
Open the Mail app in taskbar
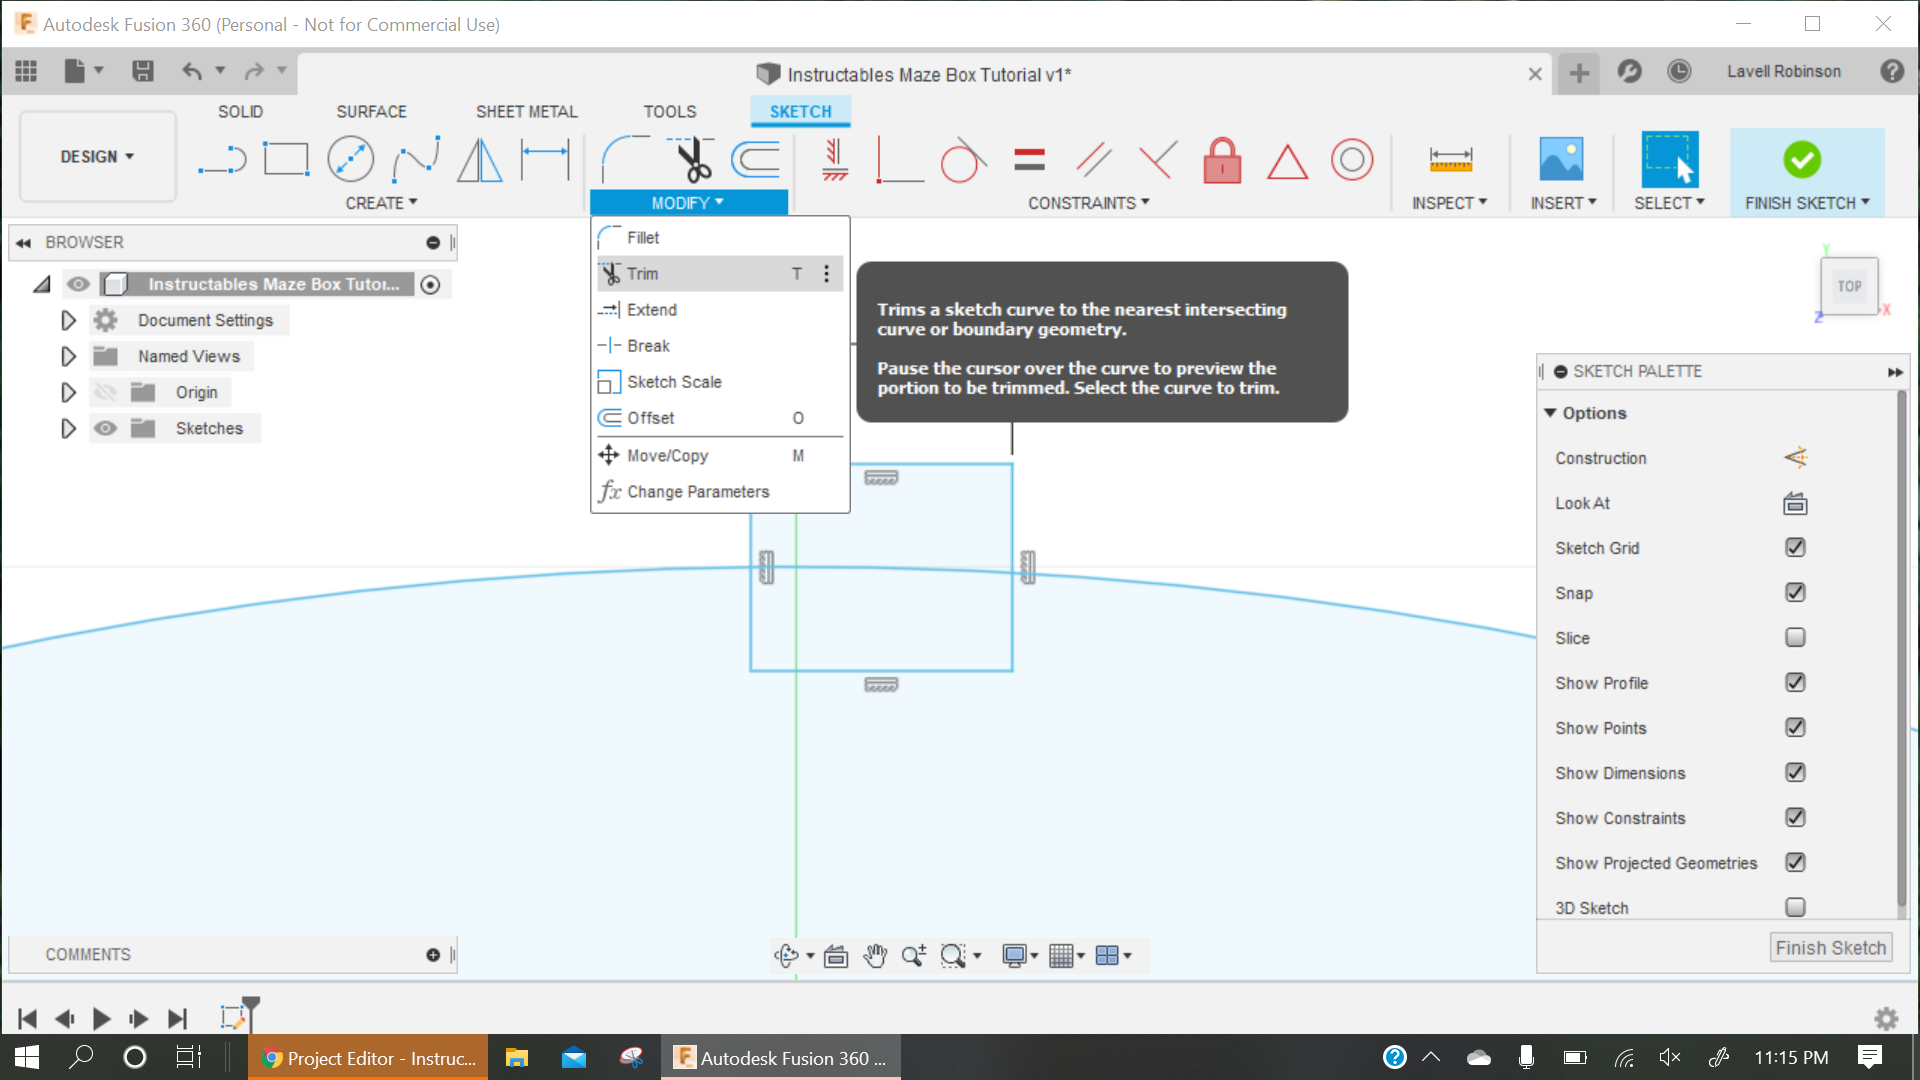click(x=574, y=1057)
